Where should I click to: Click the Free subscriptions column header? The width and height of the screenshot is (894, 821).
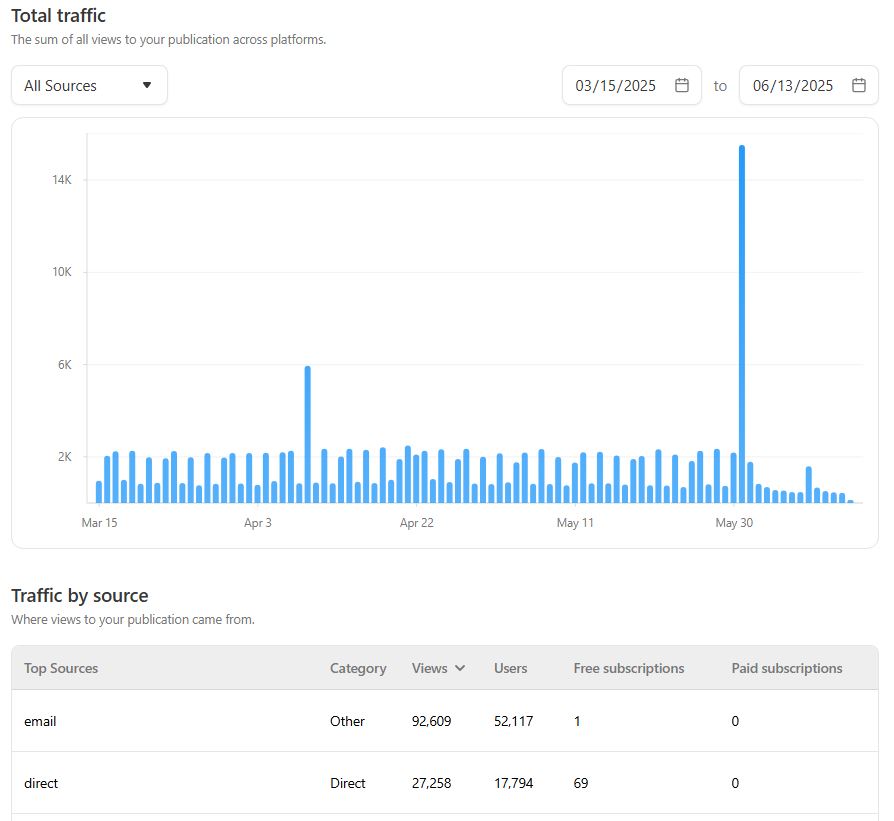coord(629,669)
